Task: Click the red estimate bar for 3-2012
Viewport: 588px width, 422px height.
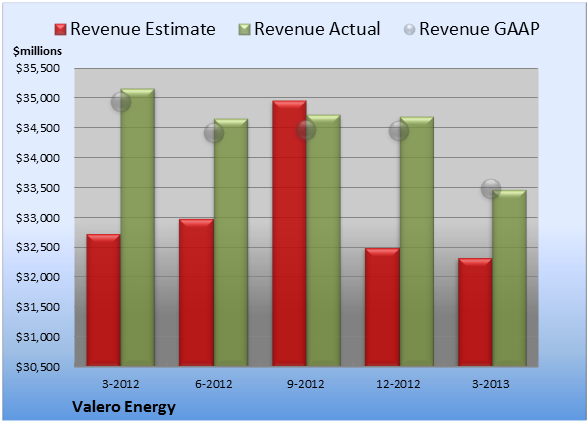Action: point(104,300)
